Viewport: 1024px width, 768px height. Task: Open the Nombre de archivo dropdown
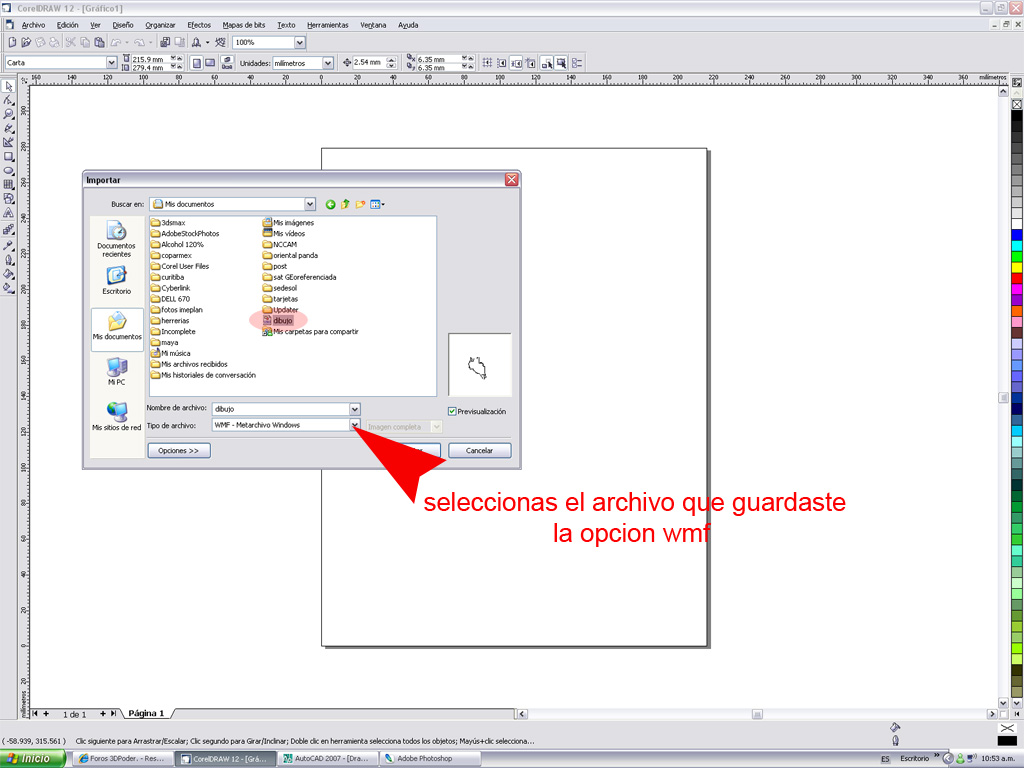(355, 409)
